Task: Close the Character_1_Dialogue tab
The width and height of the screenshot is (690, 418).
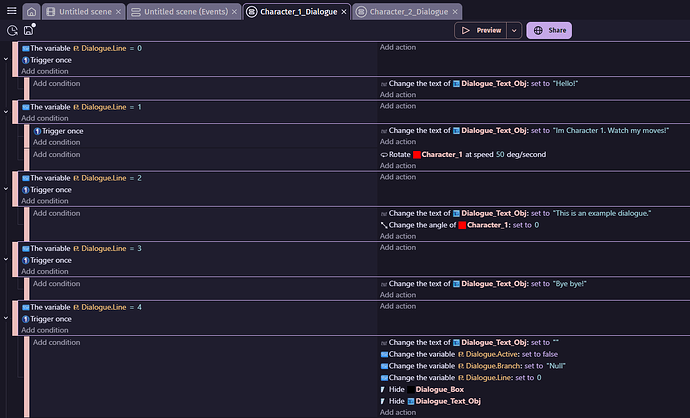Action: coord(342,11)
